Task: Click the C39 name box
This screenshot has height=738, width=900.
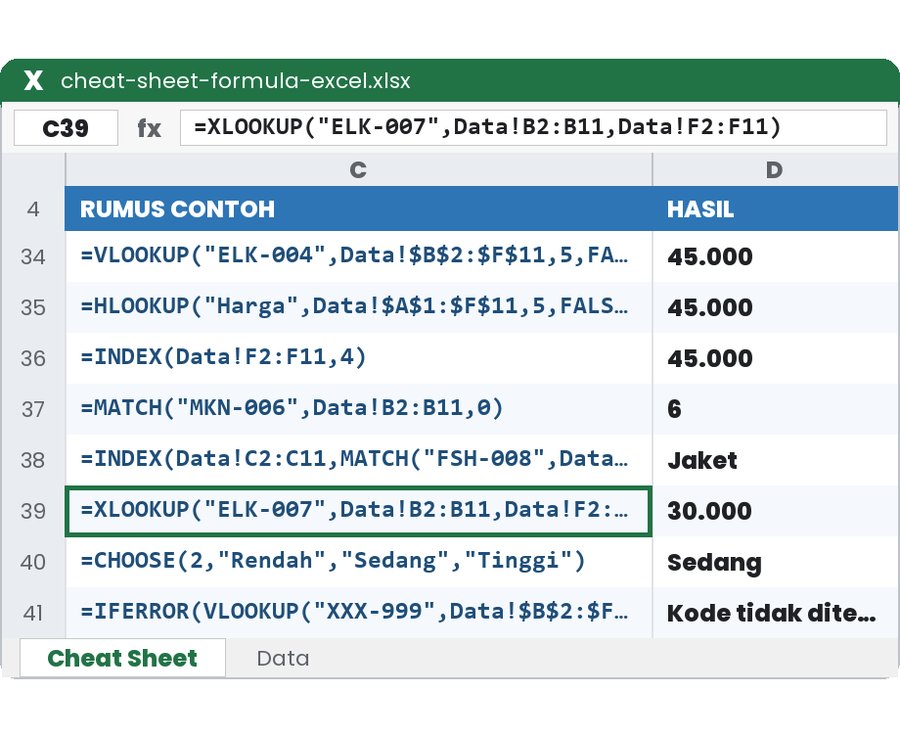Action: tap(66, 128)
